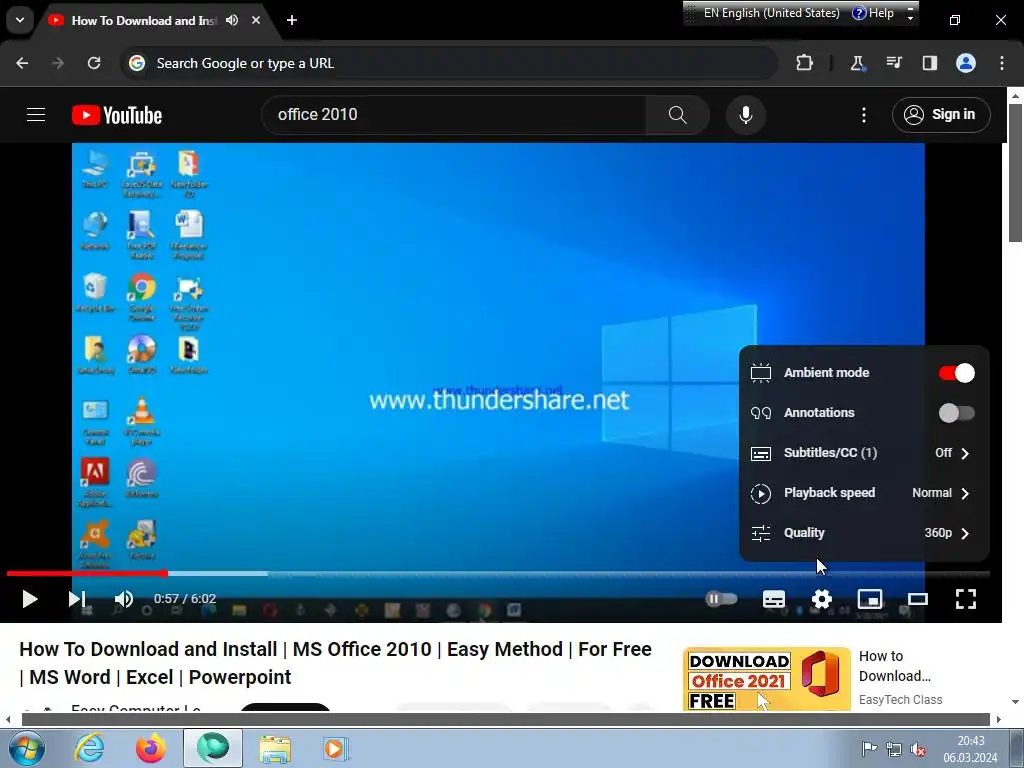Open the Chrome profile avatar
The image size is (1024, 768).
(x=966, y=63)
